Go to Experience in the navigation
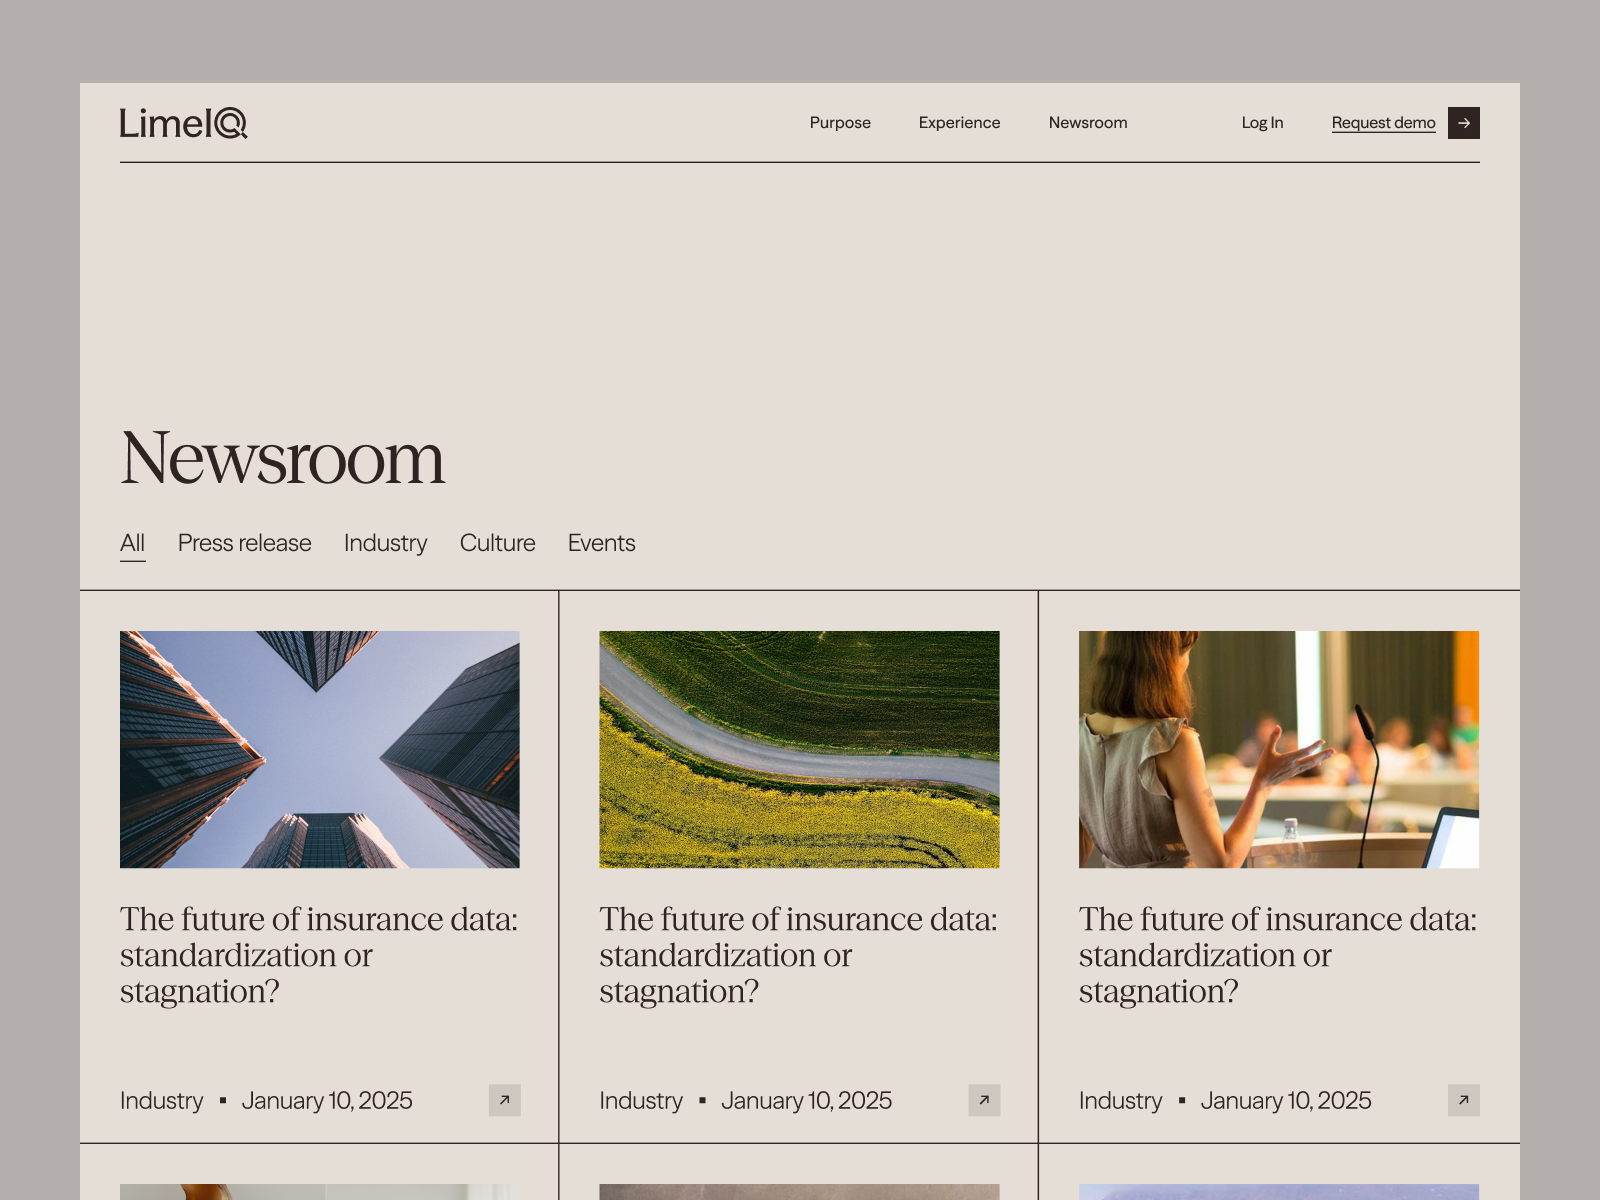This screenshot has height=1200, width=1600. tap(959, 123)
